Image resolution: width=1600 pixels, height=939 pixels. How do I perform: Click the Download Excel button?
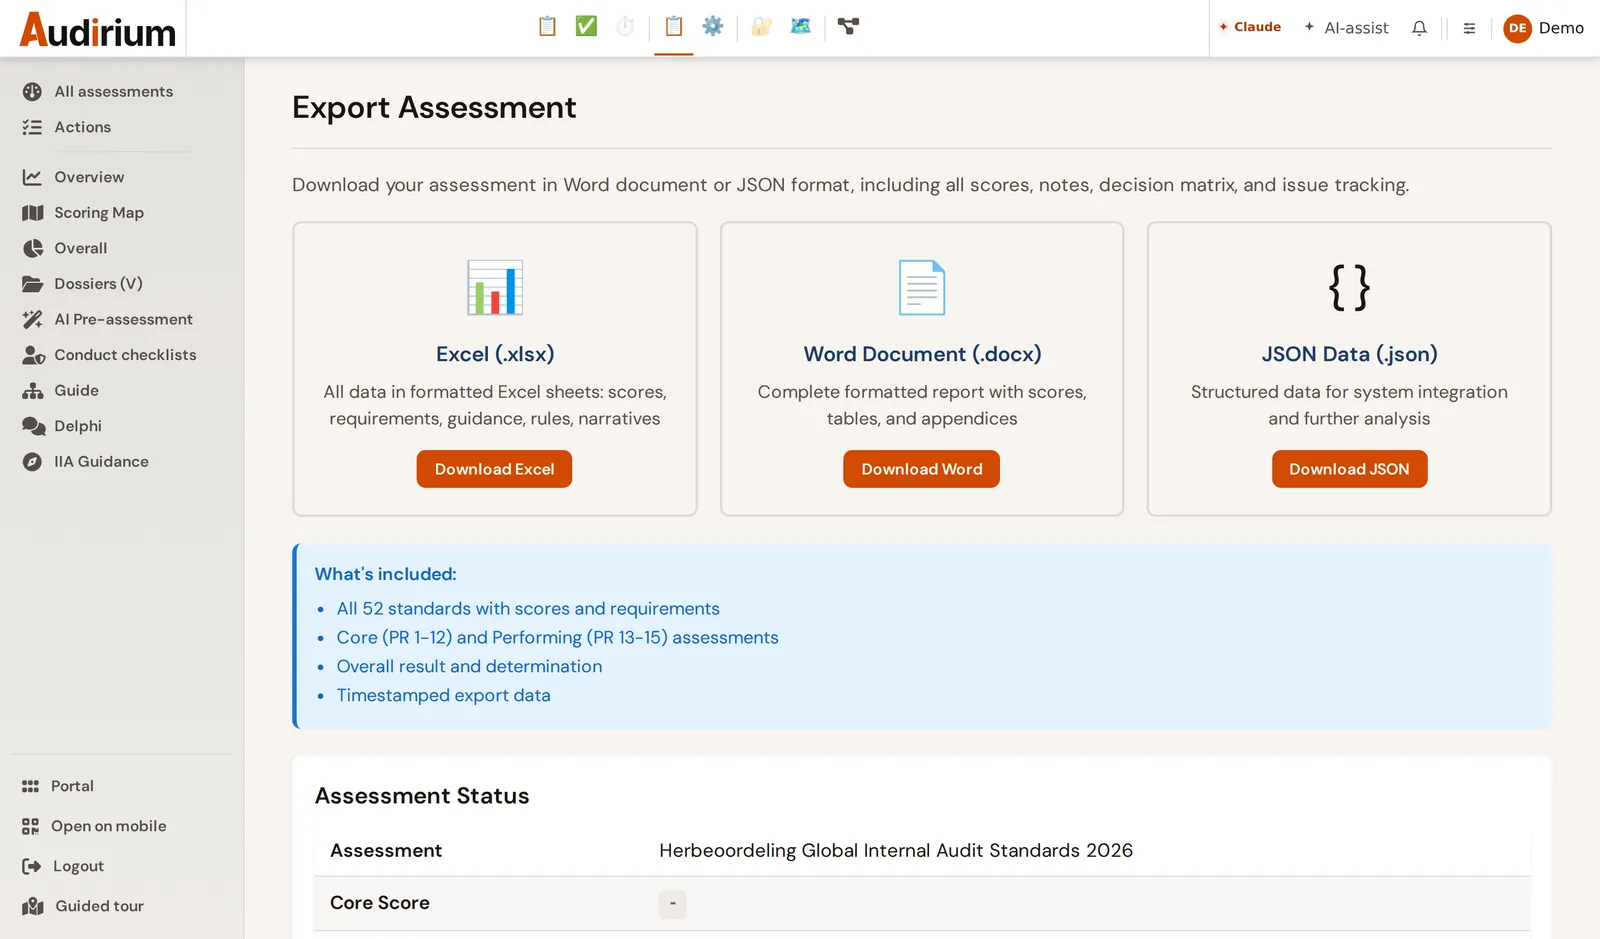[x=494, y=469]
